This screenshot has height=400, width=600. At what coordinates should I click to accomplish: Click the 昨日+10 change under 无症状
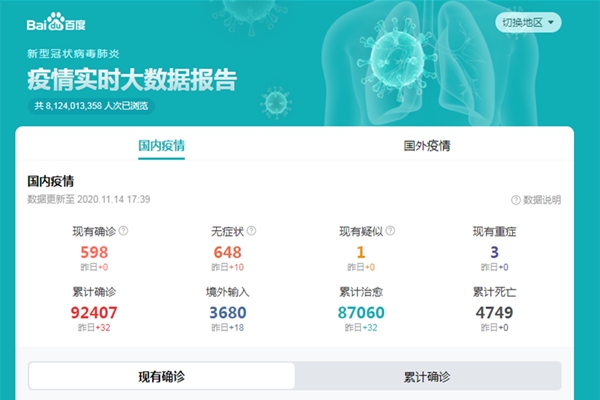click(x=227, y=267)
